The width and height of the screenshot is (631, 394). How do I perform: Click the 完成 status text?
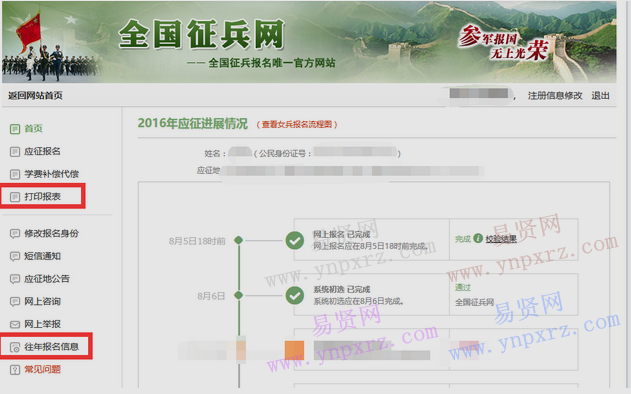pos(463,239)
